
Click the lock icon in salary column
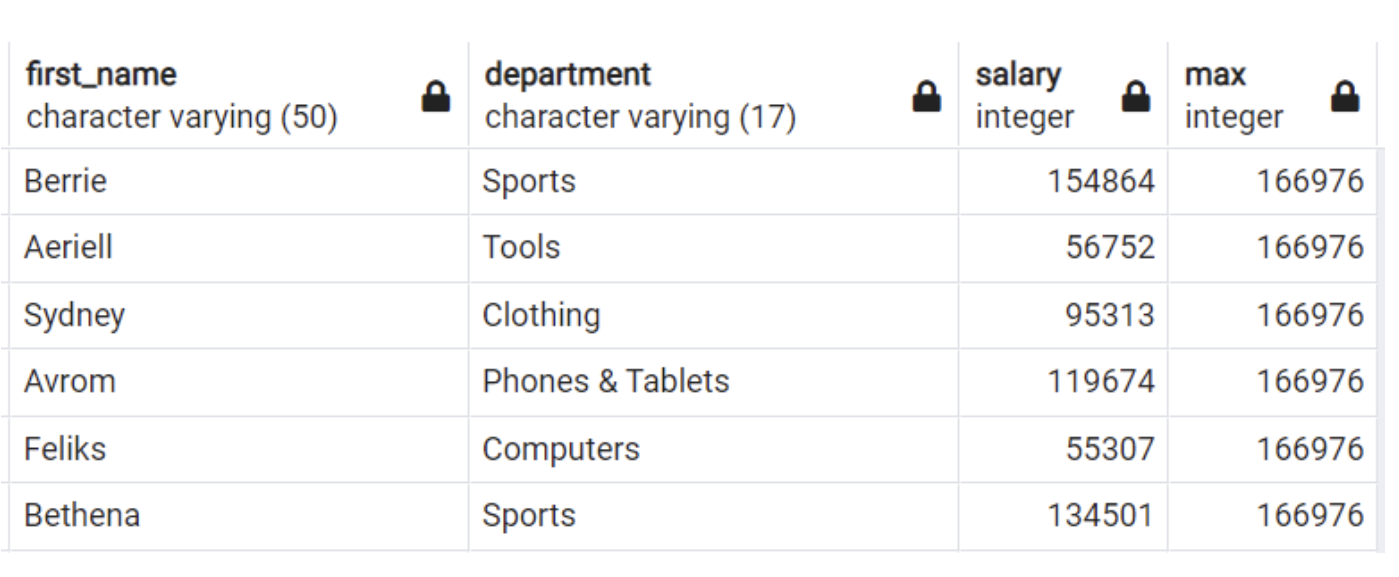click(x=1135, y=97)
